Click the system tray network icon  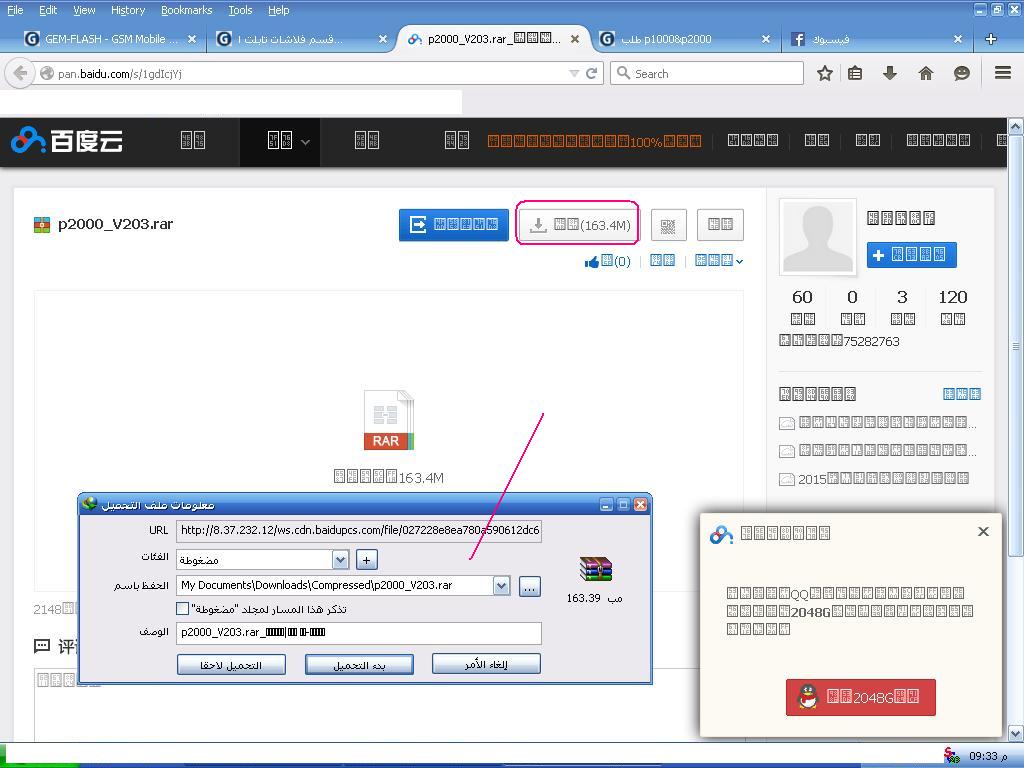952,756
